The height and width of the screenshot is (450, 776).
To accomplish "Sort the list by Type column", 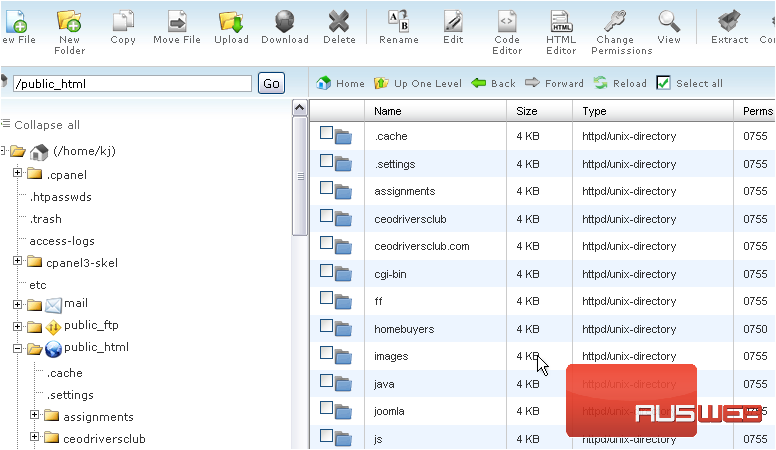I will click(594, 111).
